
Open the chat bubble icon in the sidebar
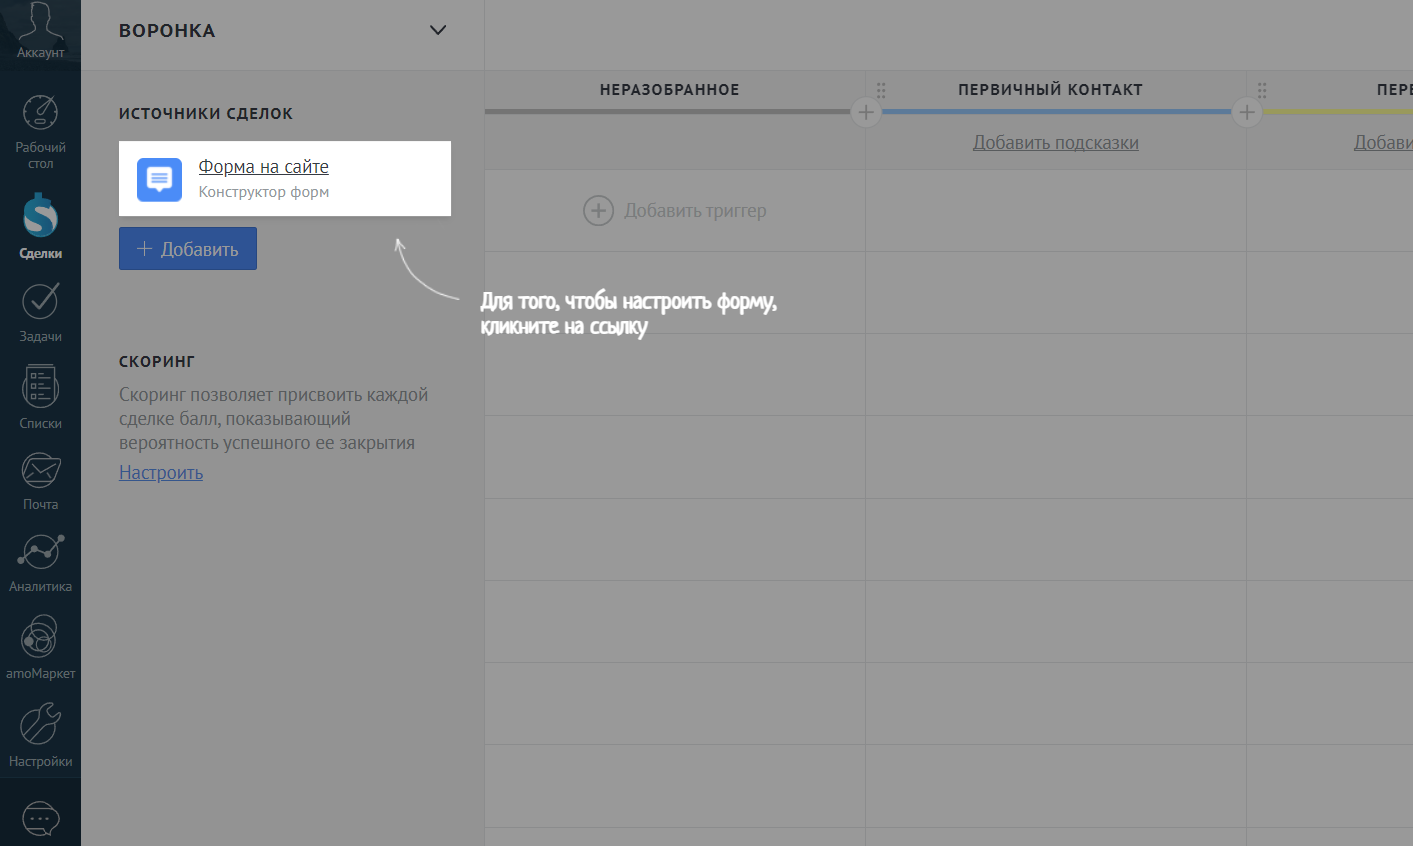40,820
